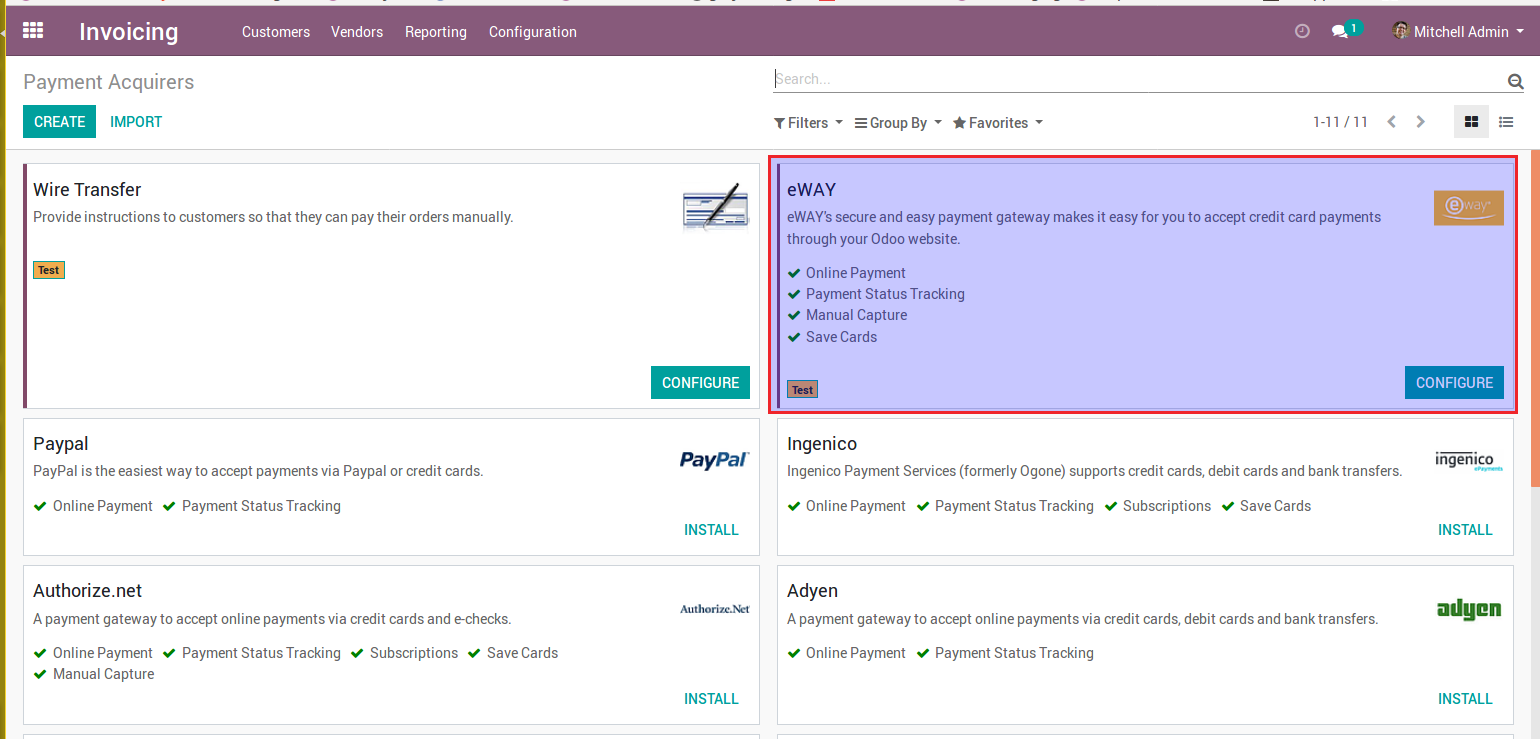
Task: Click the eWAY card title
Action: (812, 189)
